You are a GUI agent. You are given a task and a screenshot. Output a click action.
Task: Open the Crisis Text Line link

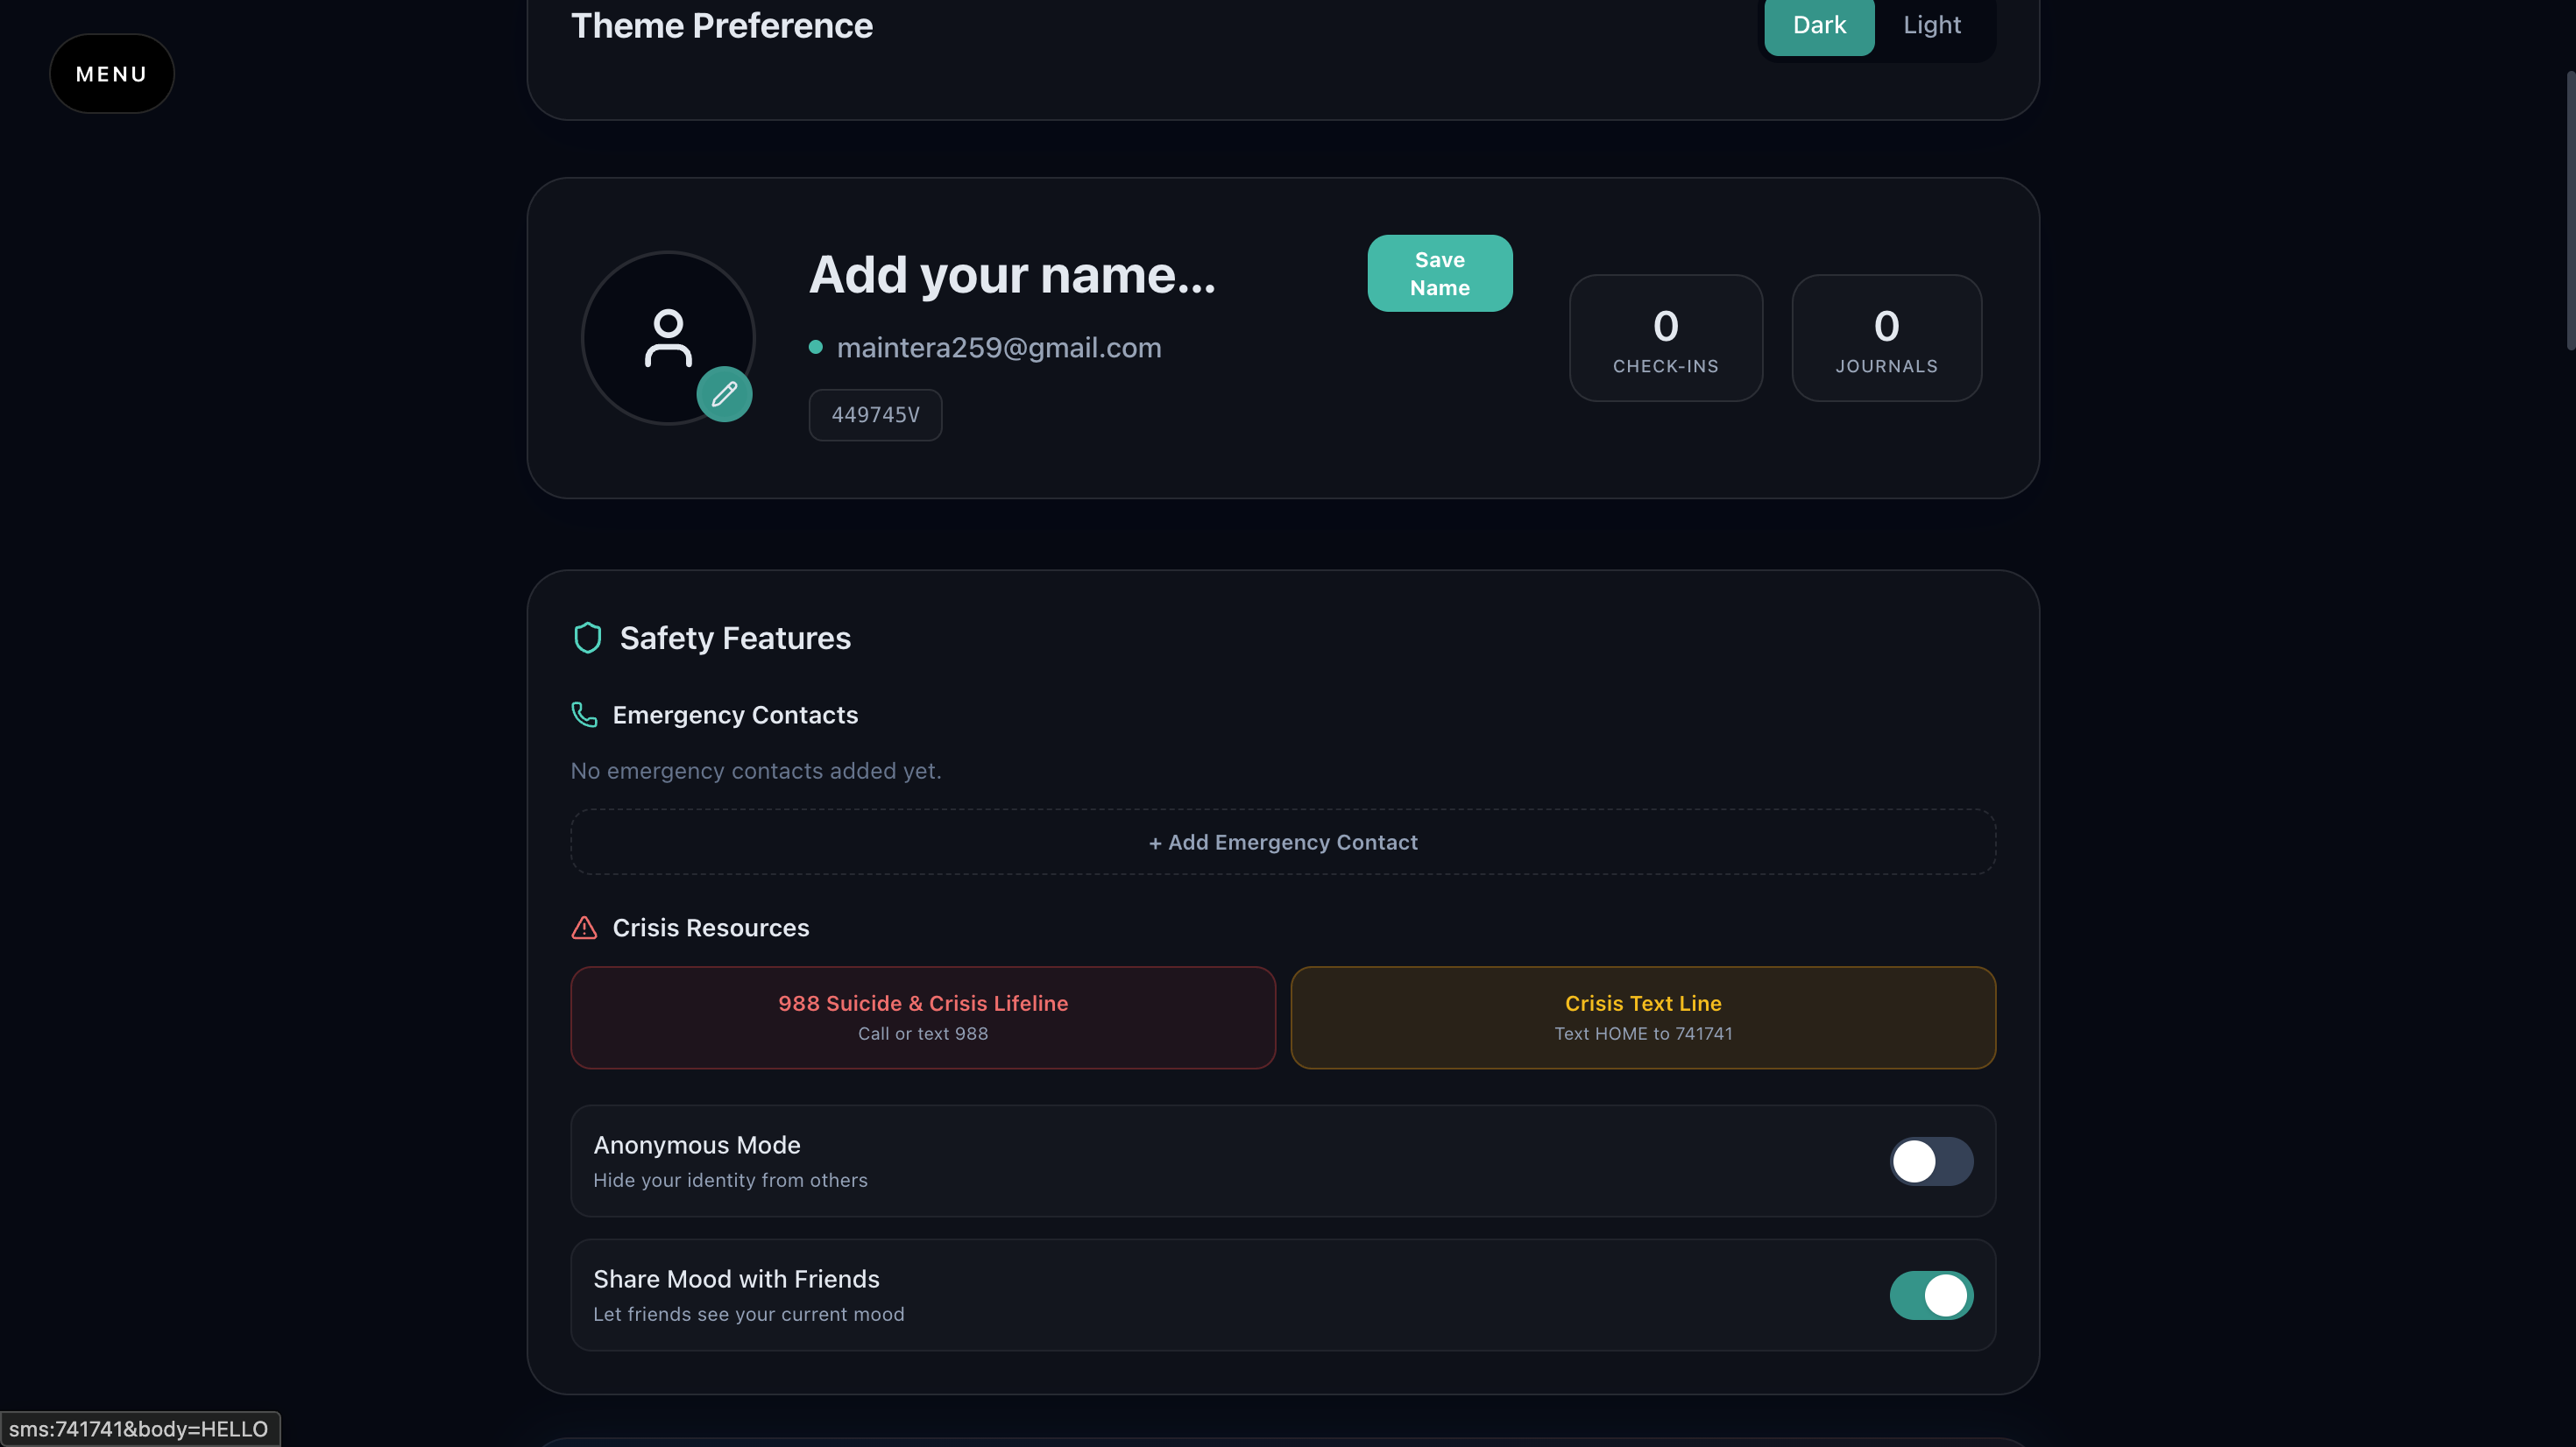(1642, 1017)
